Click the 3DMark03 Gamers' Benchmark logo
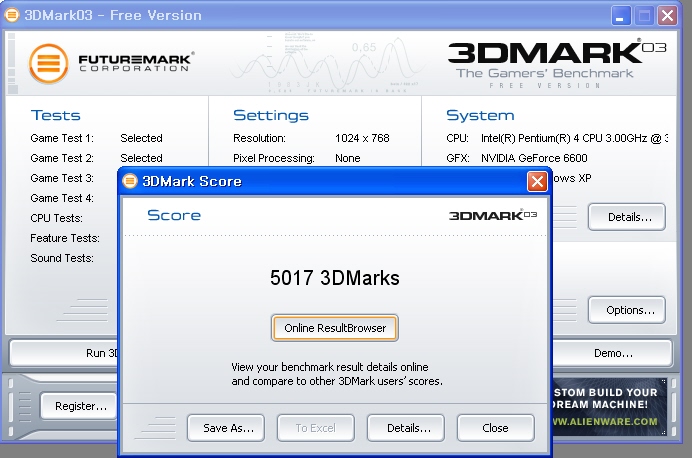 tap(556, 64)
